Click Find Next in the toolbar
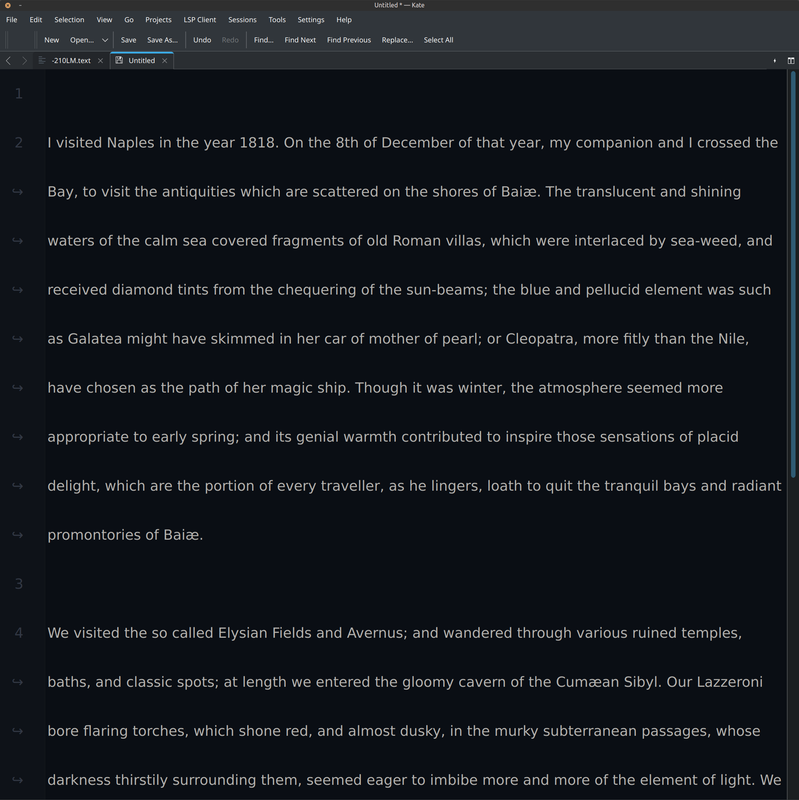Viewport: 799px width, 800px height. click(x=300, y=40)
